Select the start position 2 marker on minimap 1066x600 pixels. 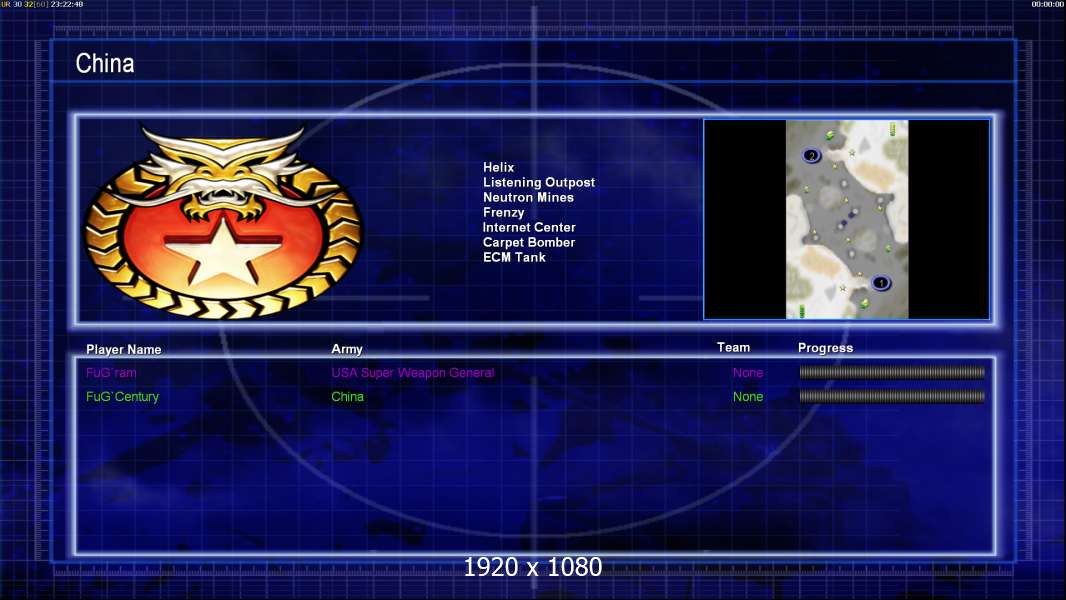pyautogui.click(x=811, y=156)
